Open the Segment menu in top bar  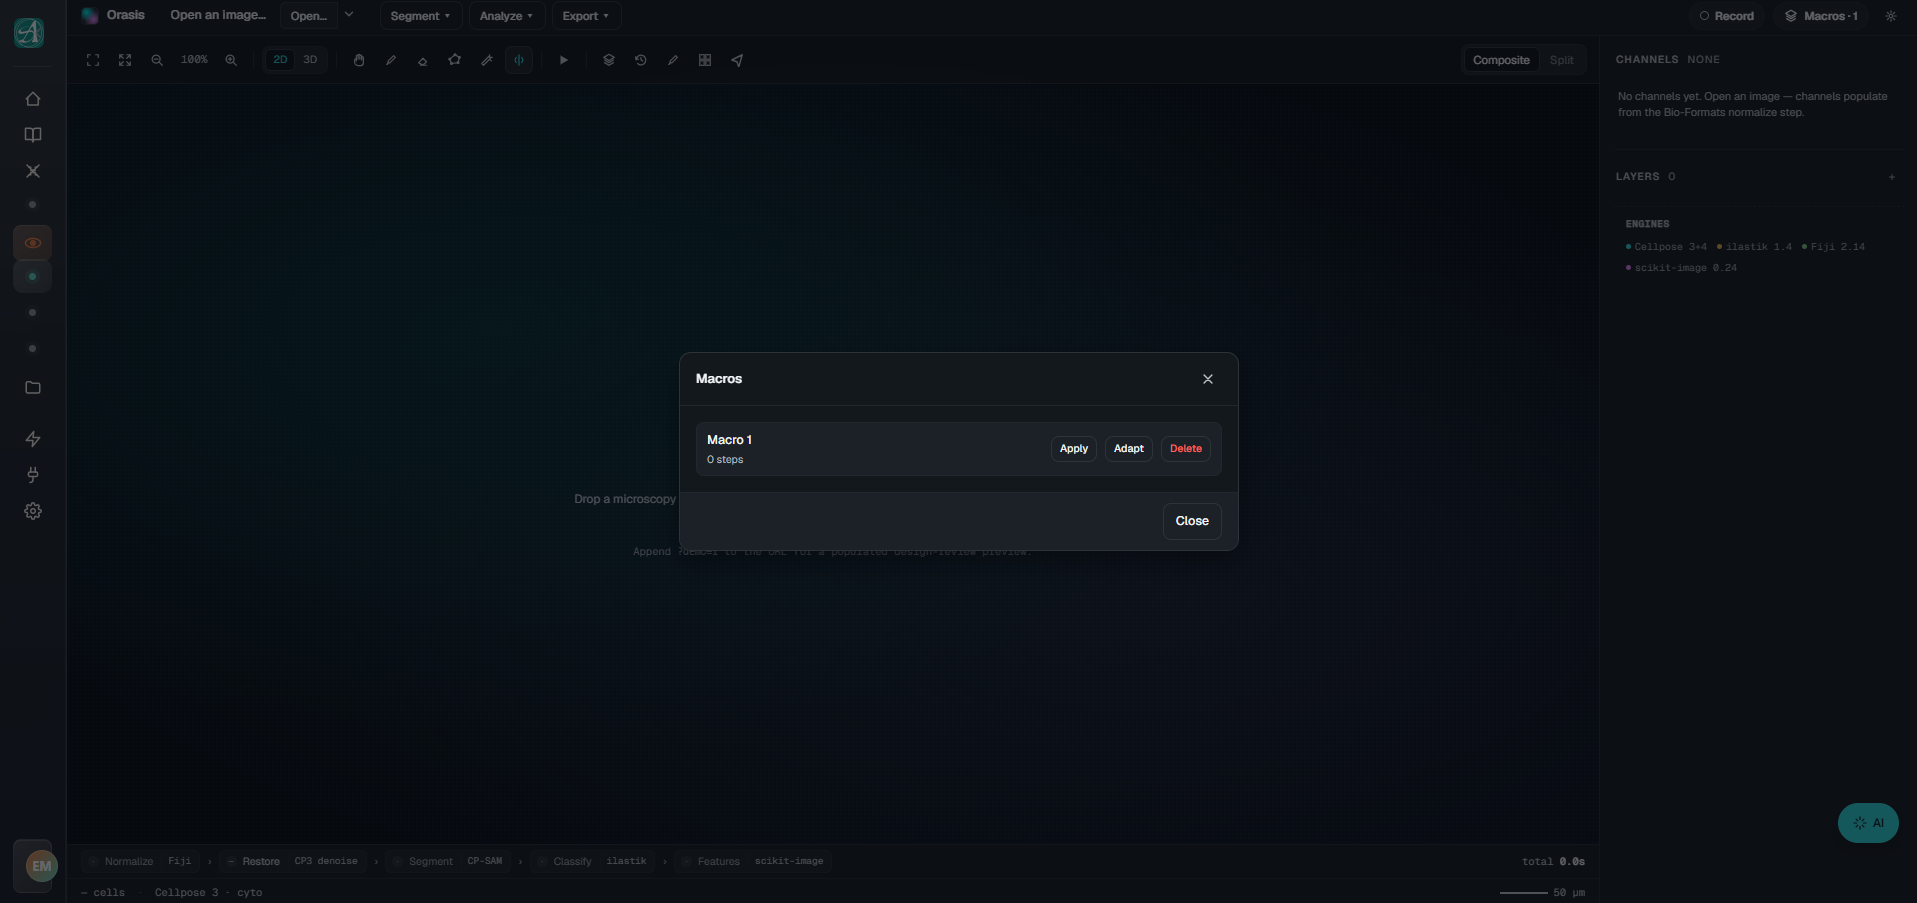tap(420, 16)
